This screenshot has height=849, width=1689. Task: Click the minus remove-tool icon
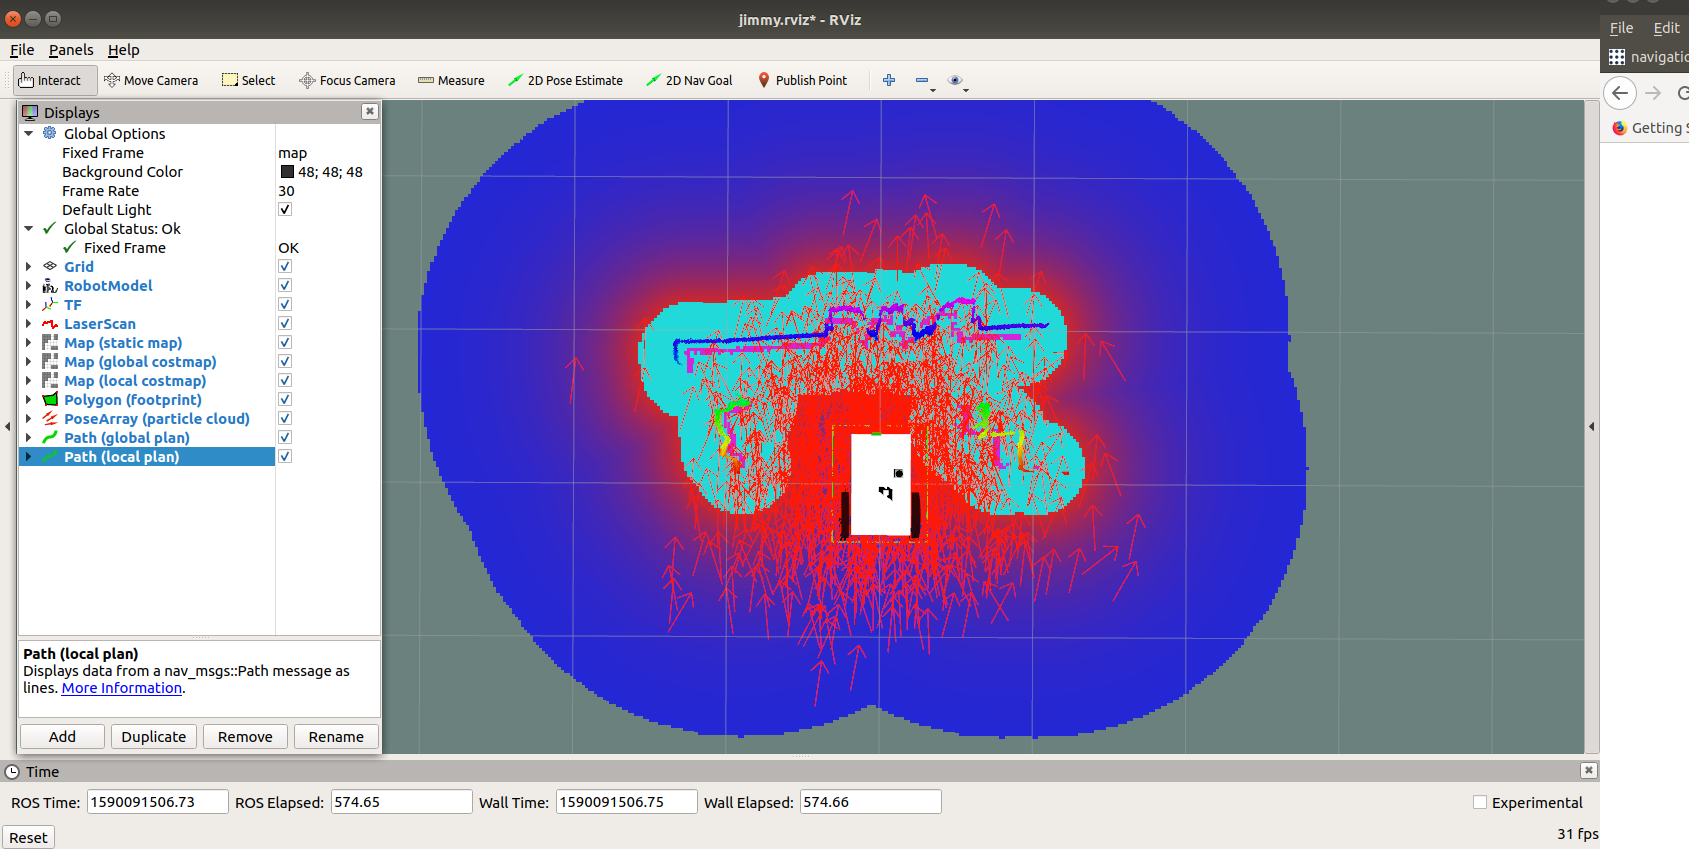tap(922, 80)
